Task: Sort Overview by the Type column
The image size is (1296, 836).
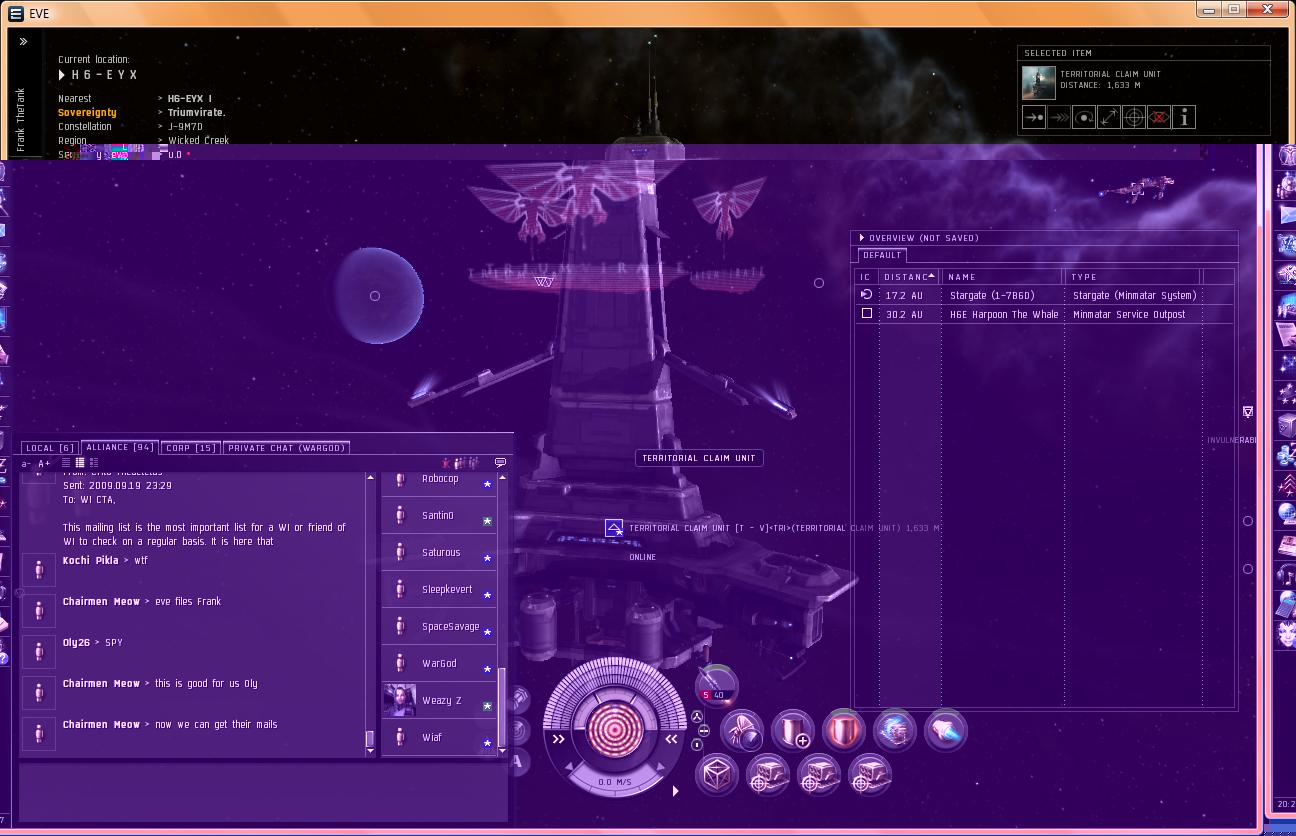Action: (1133, 277)
